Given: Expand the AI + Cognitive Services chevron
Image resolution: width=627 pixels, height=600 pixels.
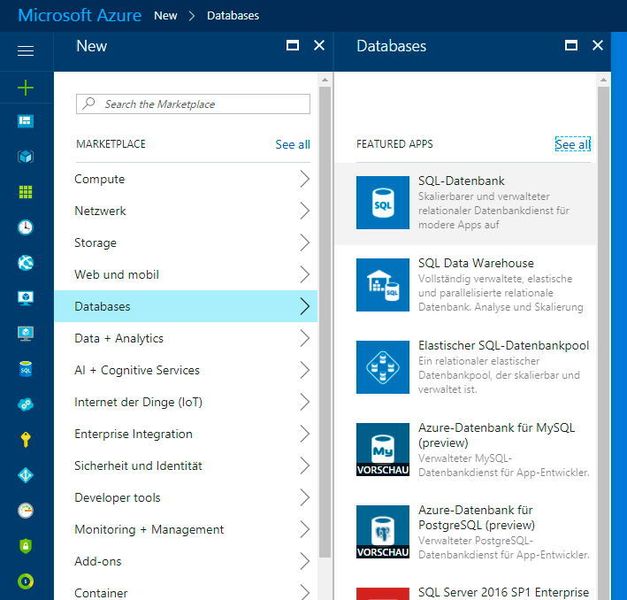Looking at the screenshot, I should click(x=305, y=370).
